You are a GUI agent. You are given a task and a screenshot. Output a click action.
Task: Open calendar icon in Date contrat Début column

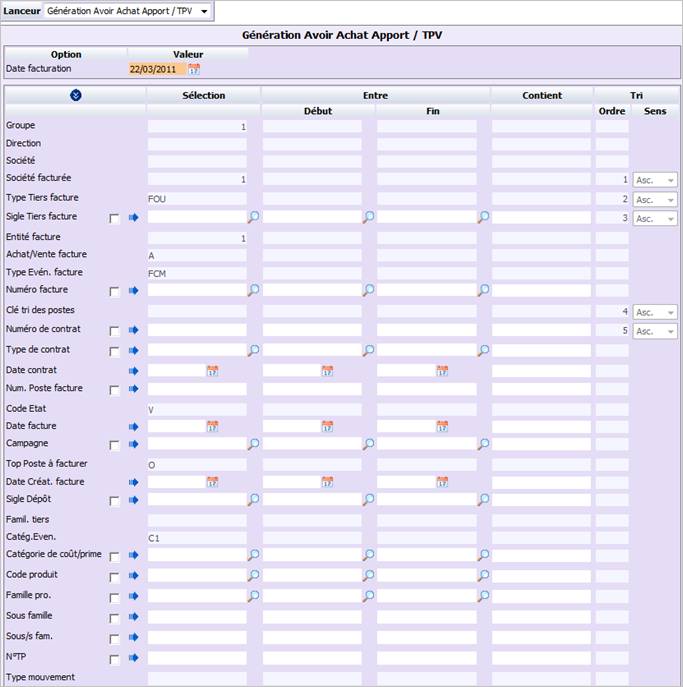[x=327, y=371]
